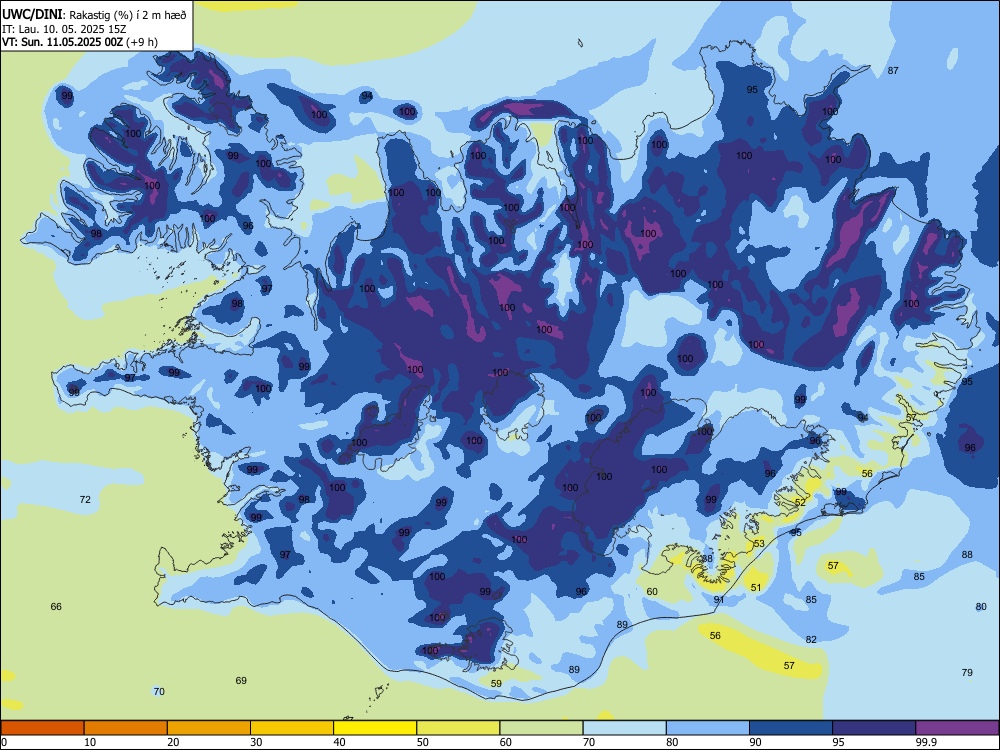
Task: Pick the gold 30–40 legend swatch
Action: (292, 728)
